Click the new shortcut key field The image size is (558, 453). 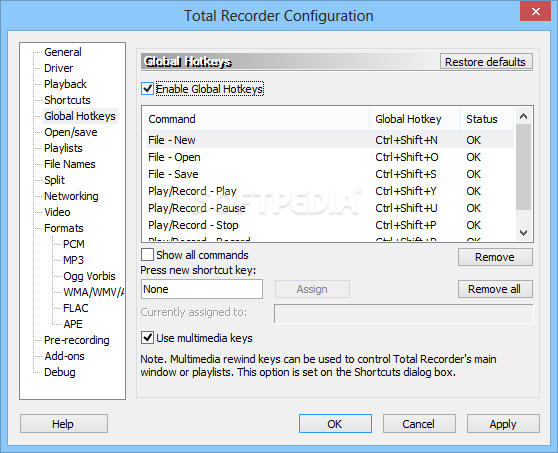[x=202, y=289]
